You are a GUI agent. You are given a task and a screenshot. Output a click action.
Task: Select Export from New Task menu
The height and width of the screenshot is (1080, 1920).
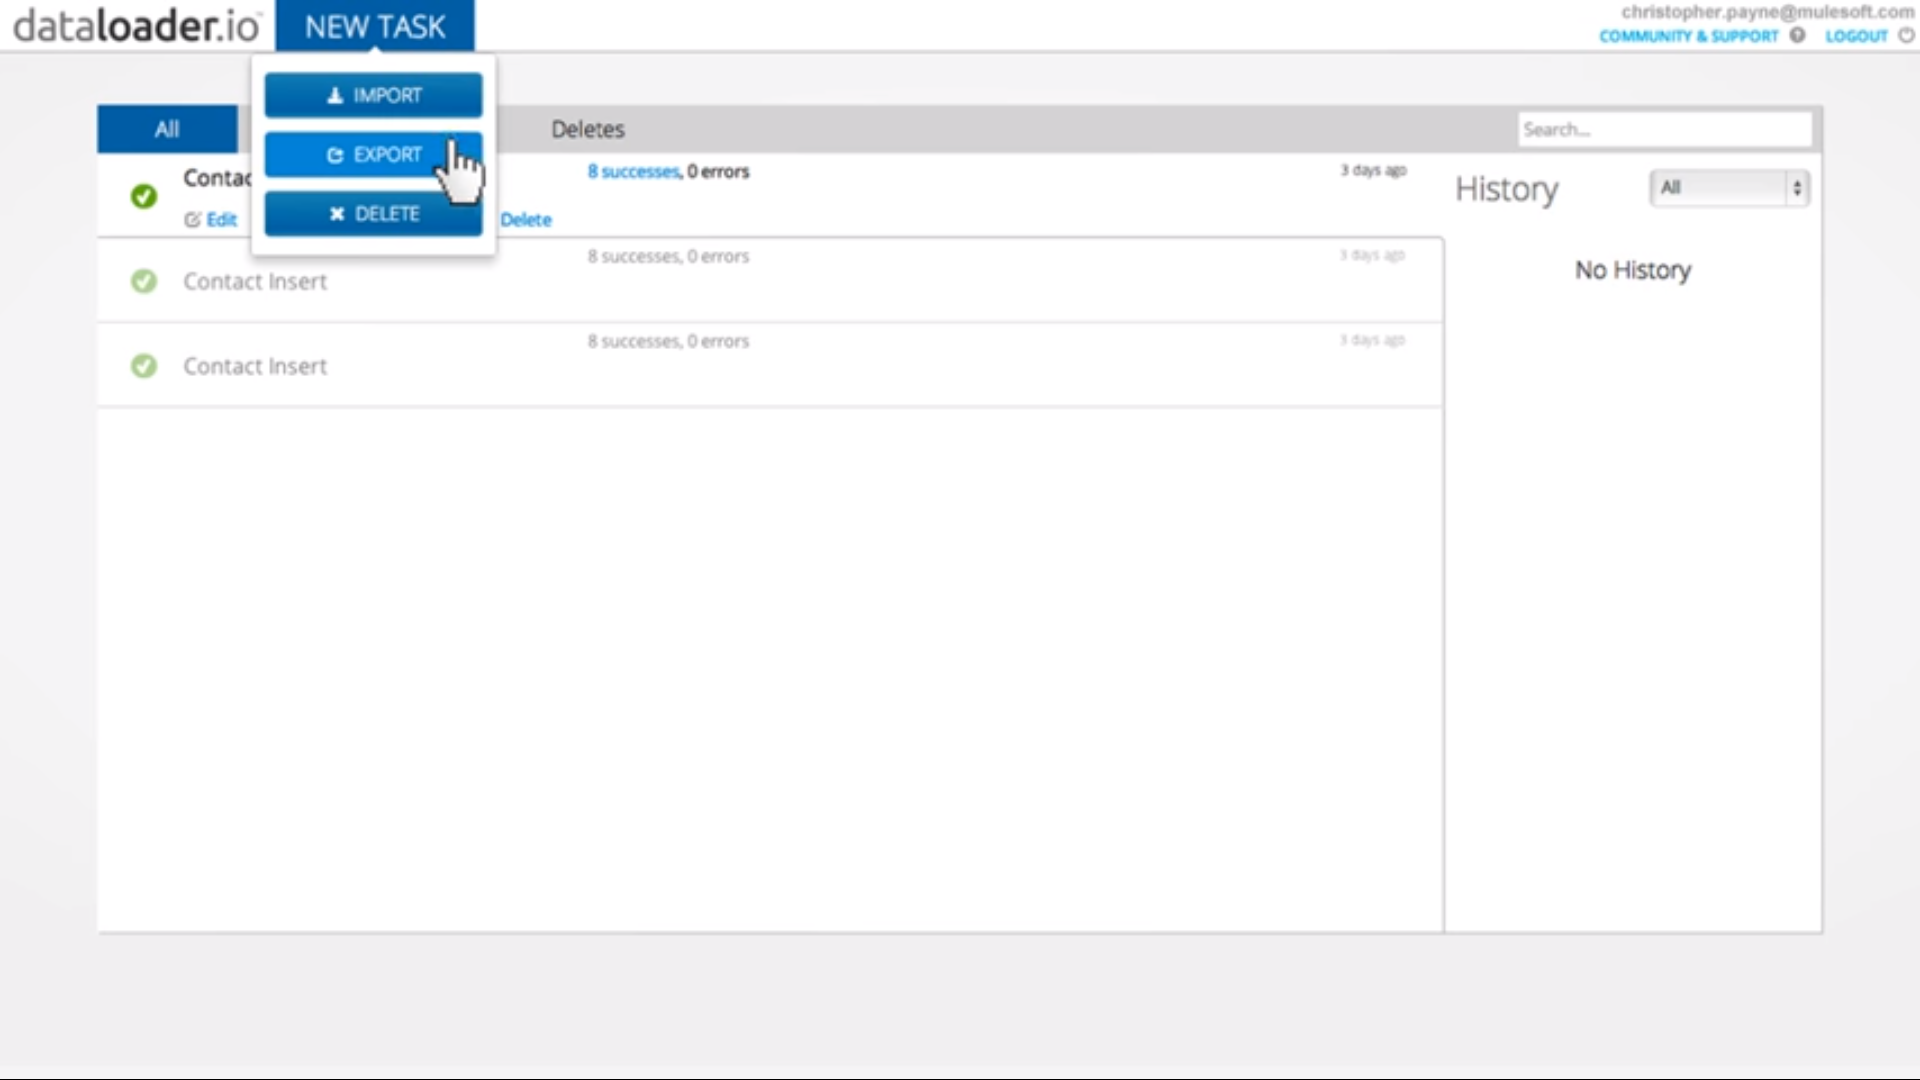[373, 155]
